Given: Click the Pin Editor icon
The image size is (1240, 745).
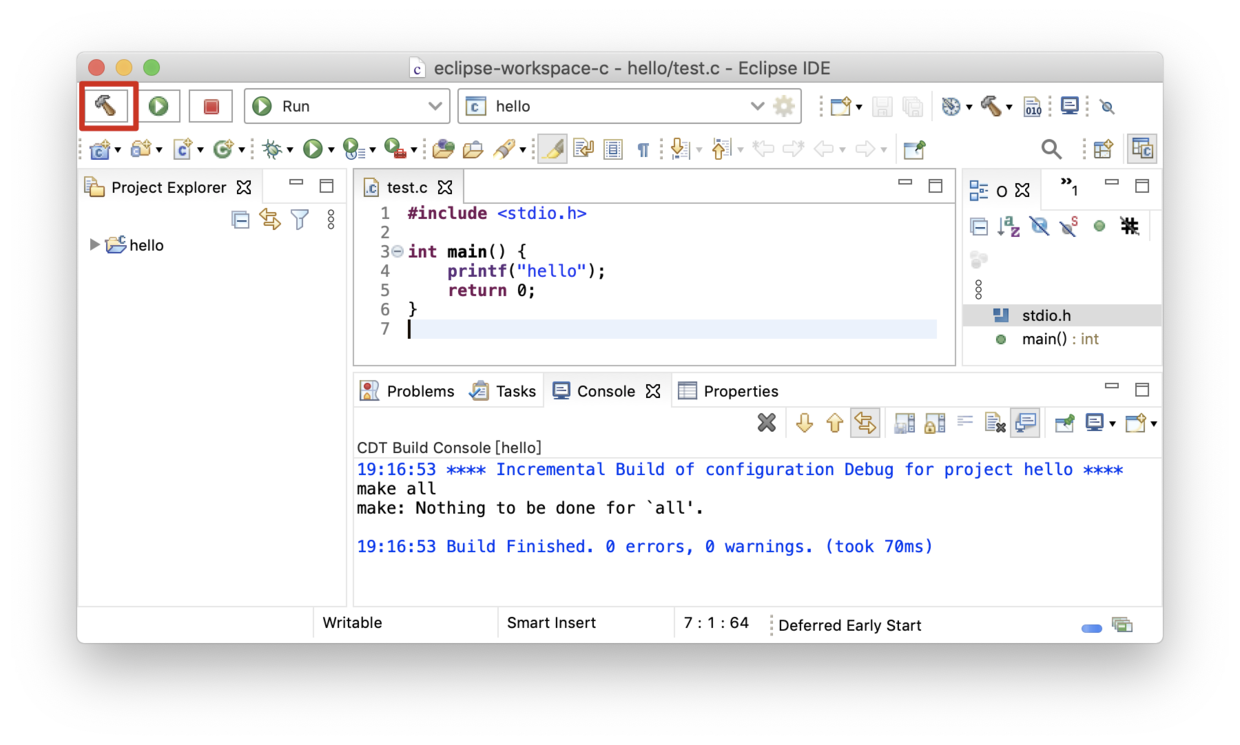Looking at the screenshot, I should pyautogui.click(x=914, y=149).
